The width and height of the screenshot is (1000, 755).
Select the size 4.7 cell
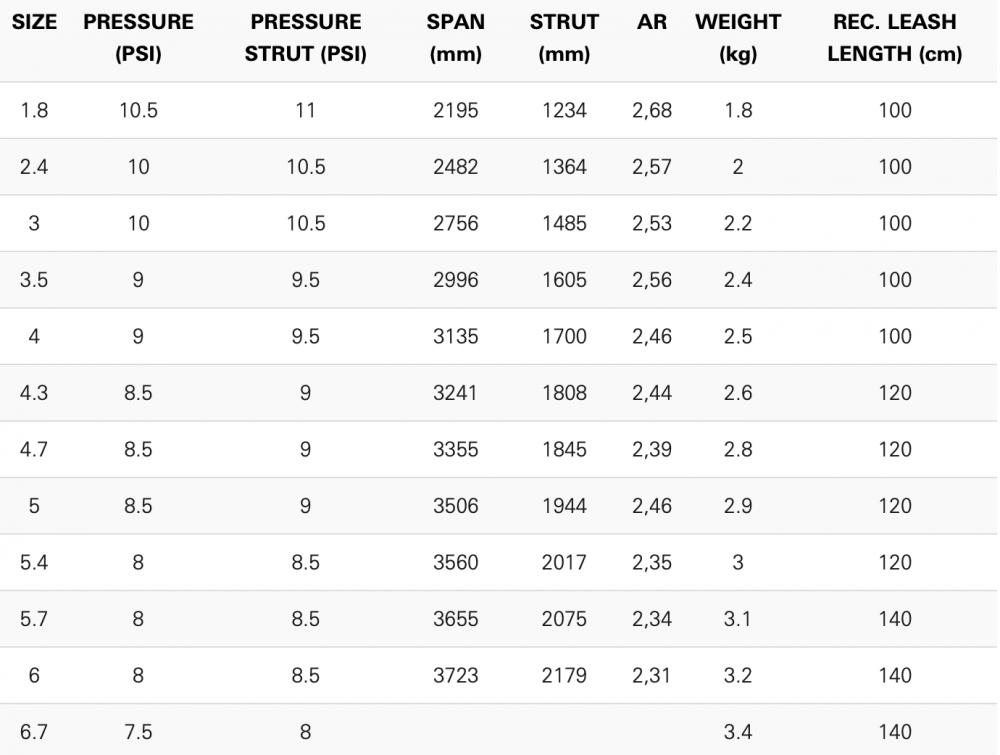click(33, 450)
